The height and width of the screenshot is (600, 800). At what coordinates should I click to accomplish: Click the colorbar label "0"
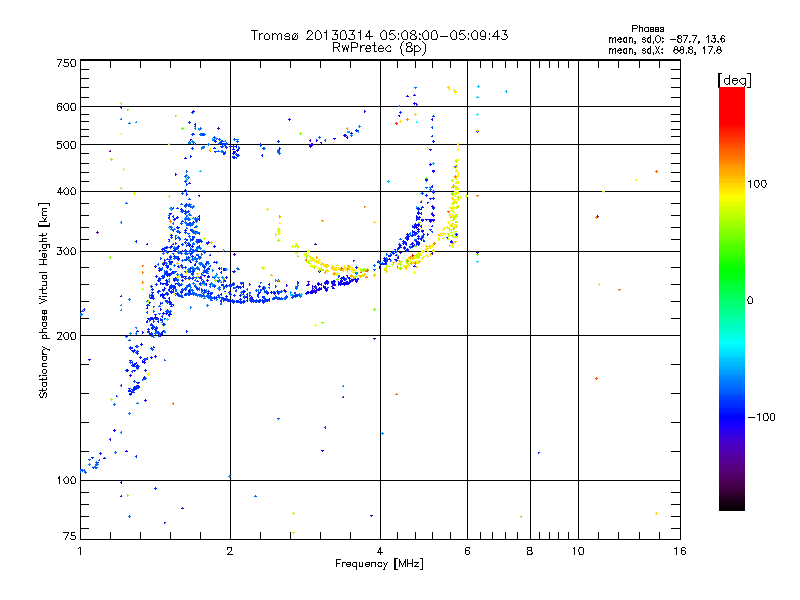click(750, 300)
